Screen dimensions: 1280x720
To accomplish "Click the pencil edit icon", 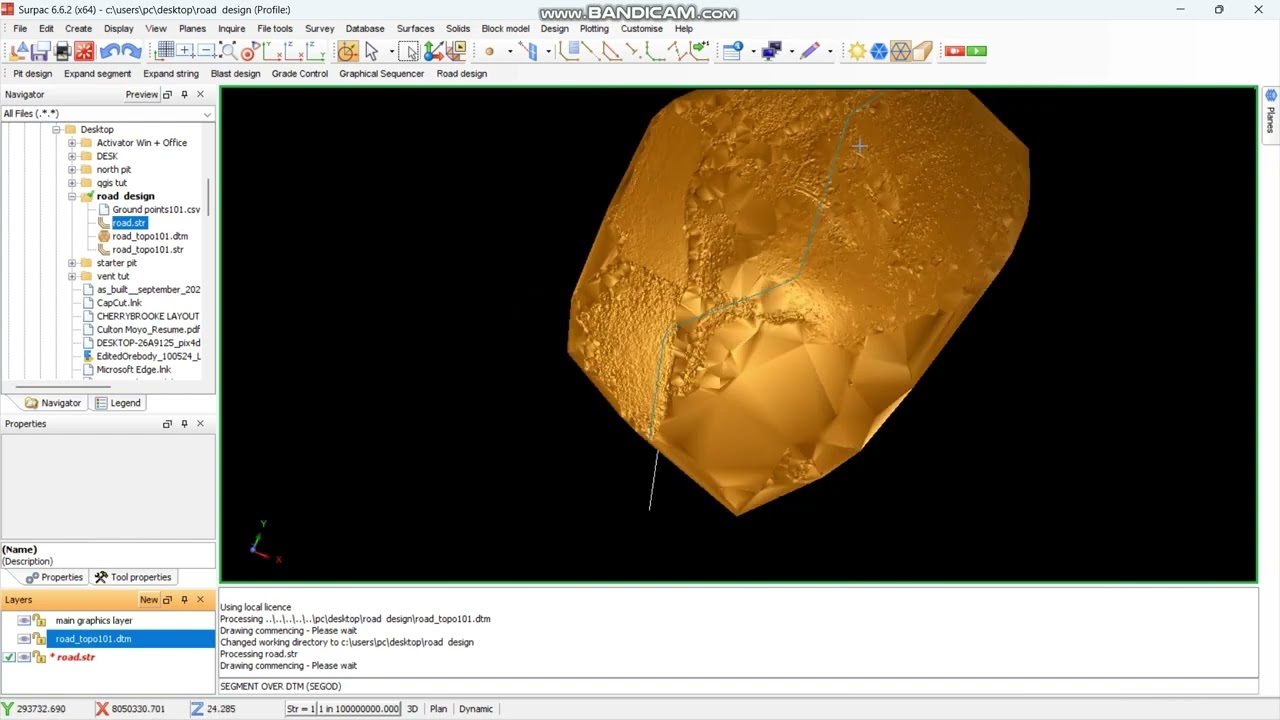I will 810,51.
